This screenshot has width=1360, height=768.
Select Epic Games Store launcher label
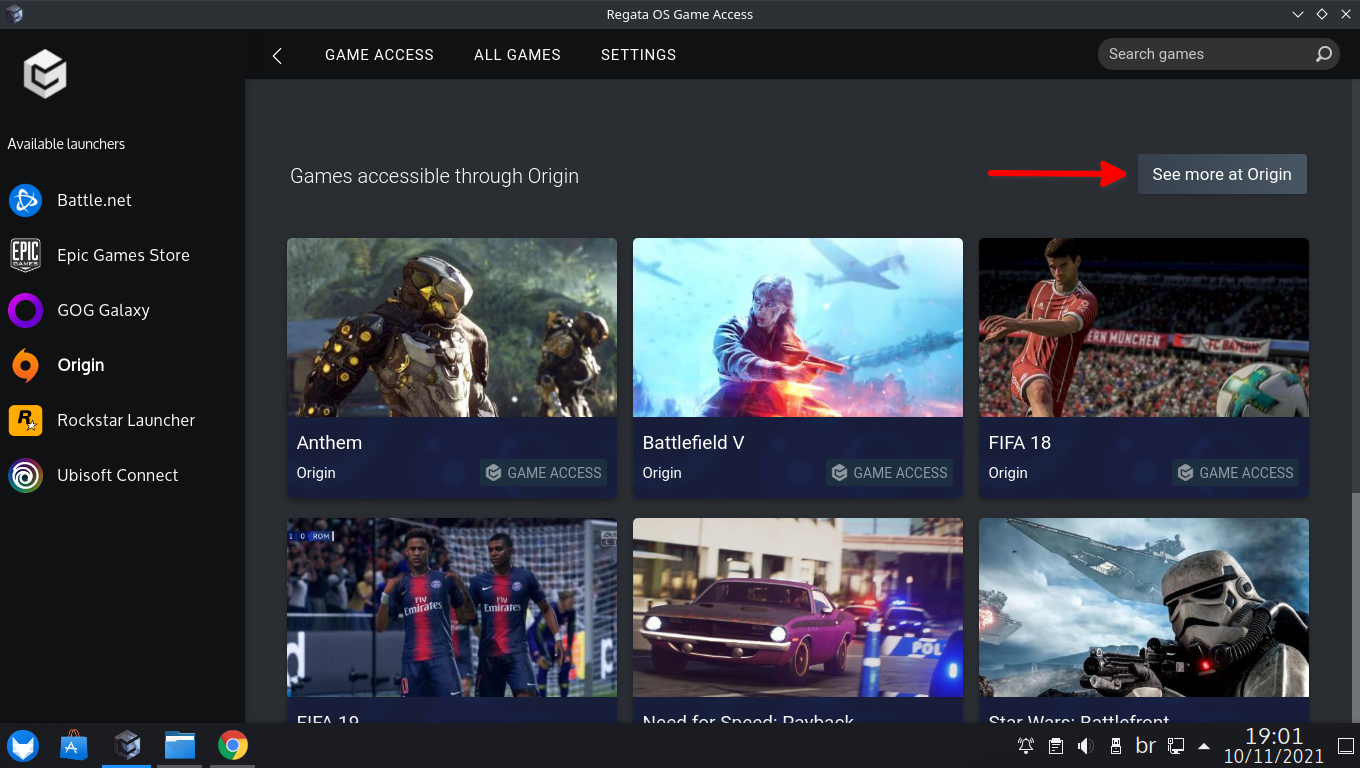point(123,255)
